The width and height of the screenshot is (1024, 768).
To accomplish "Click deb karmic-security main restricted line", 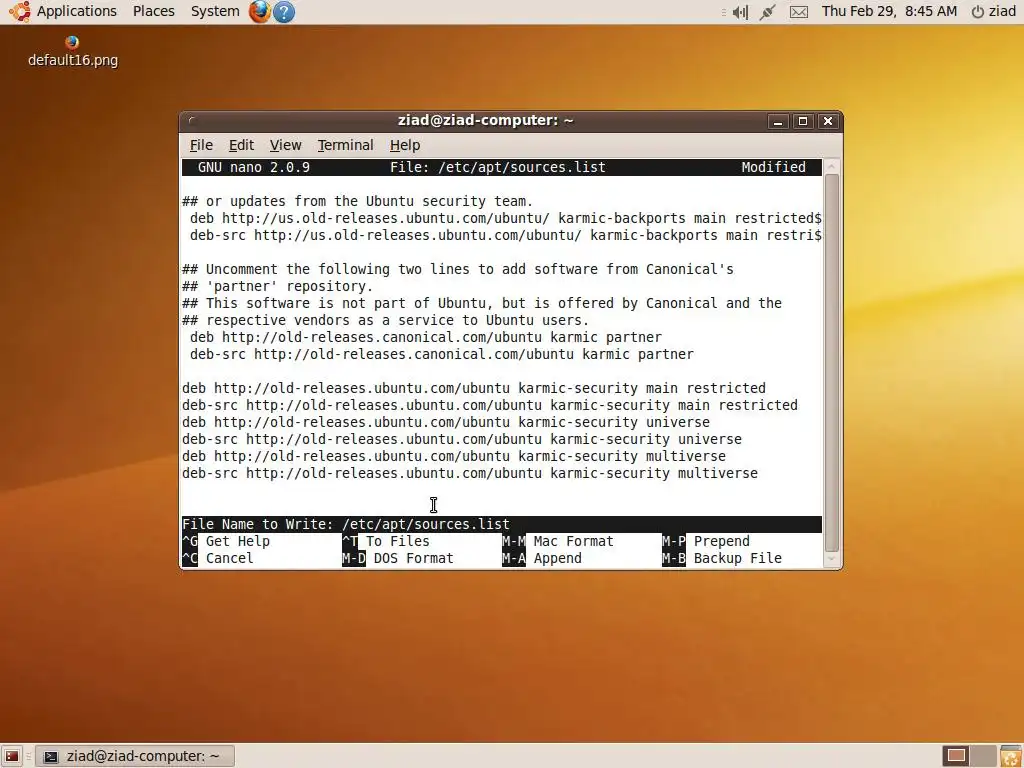I will (474, 388).
